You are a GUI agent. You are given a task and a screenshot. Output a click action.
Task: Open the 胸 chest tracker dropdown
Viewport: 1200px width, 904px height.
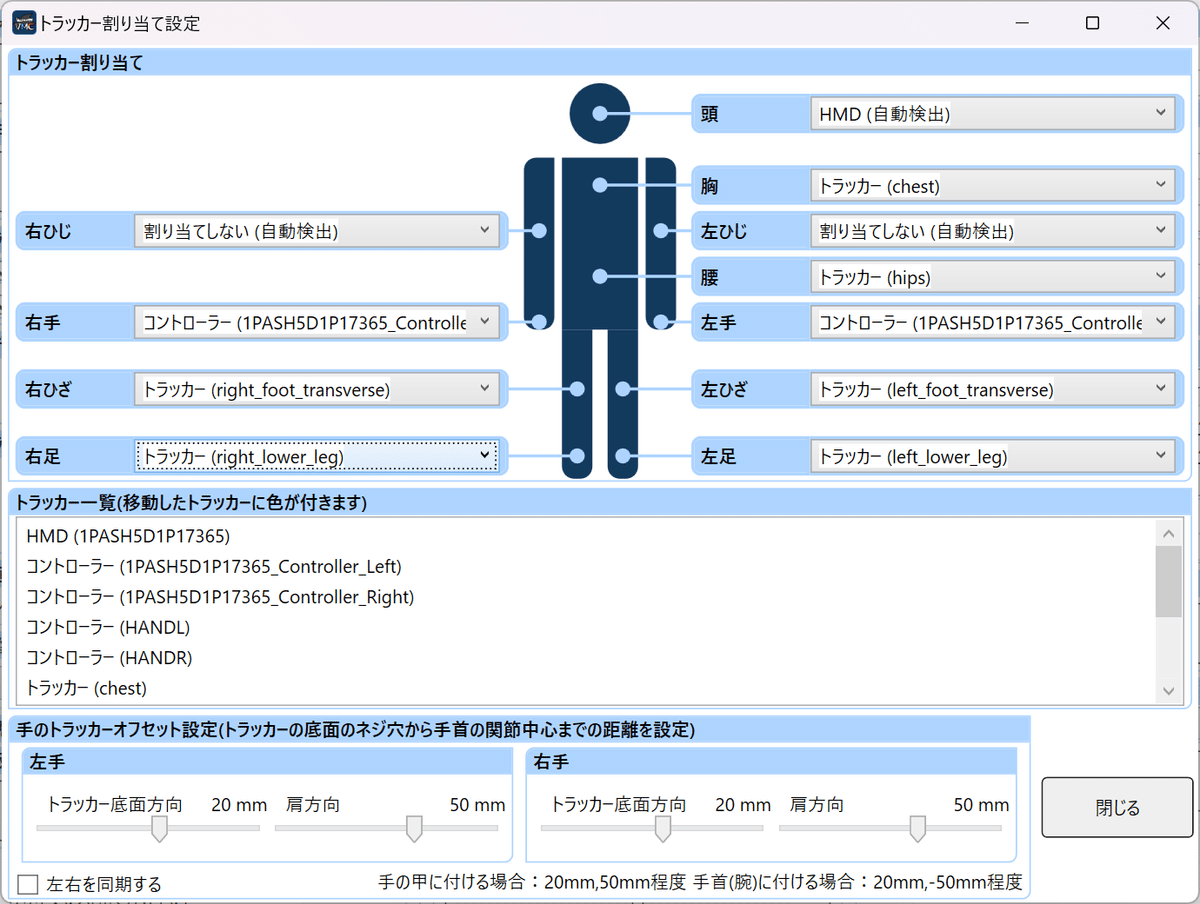tap(993, 185)
